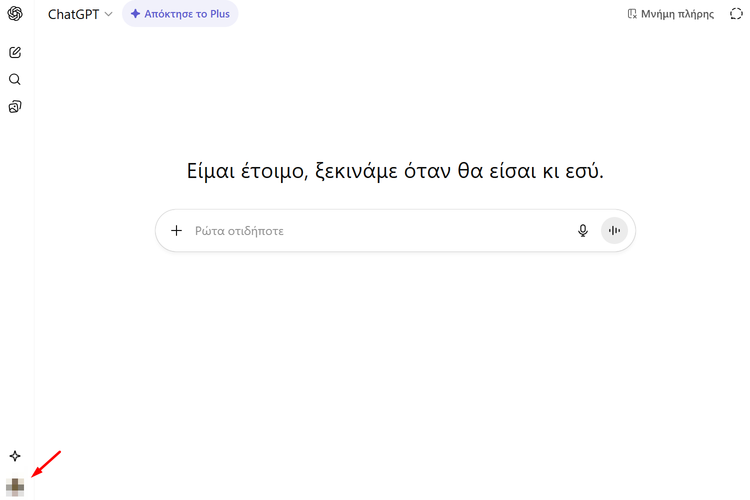Launch voice mode with the waveform button

[614, 231]
